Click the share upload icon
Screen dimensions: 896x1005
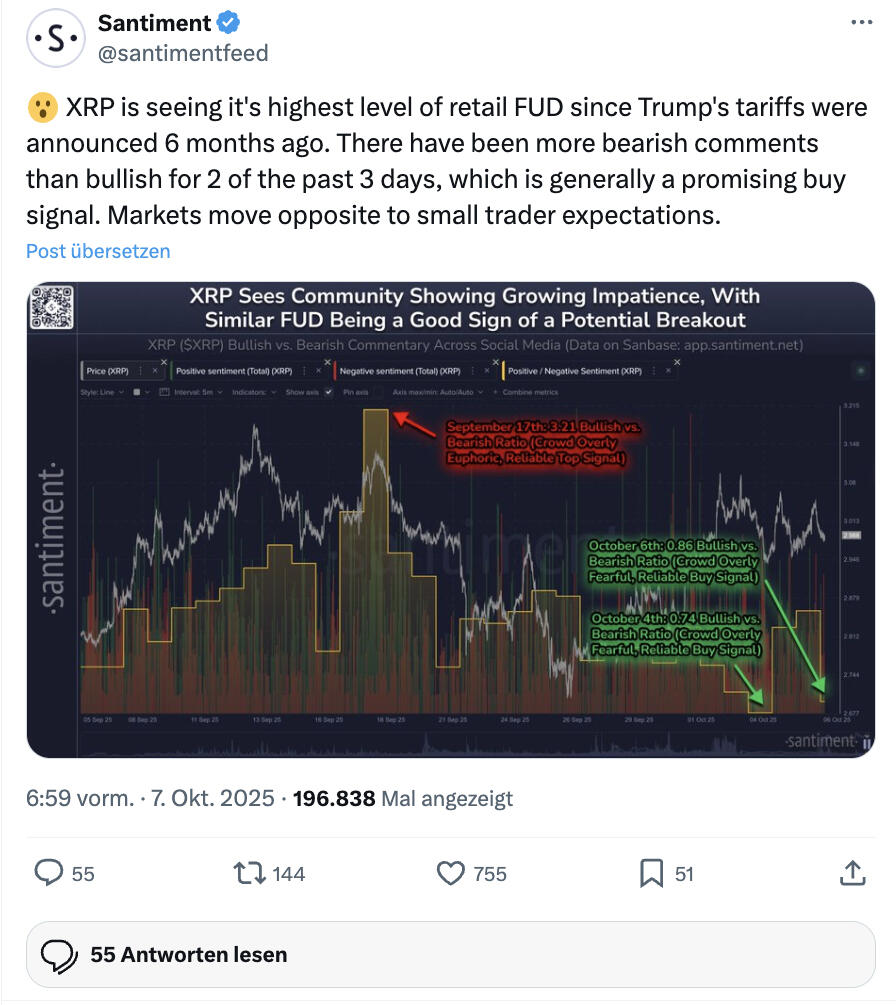852,873
